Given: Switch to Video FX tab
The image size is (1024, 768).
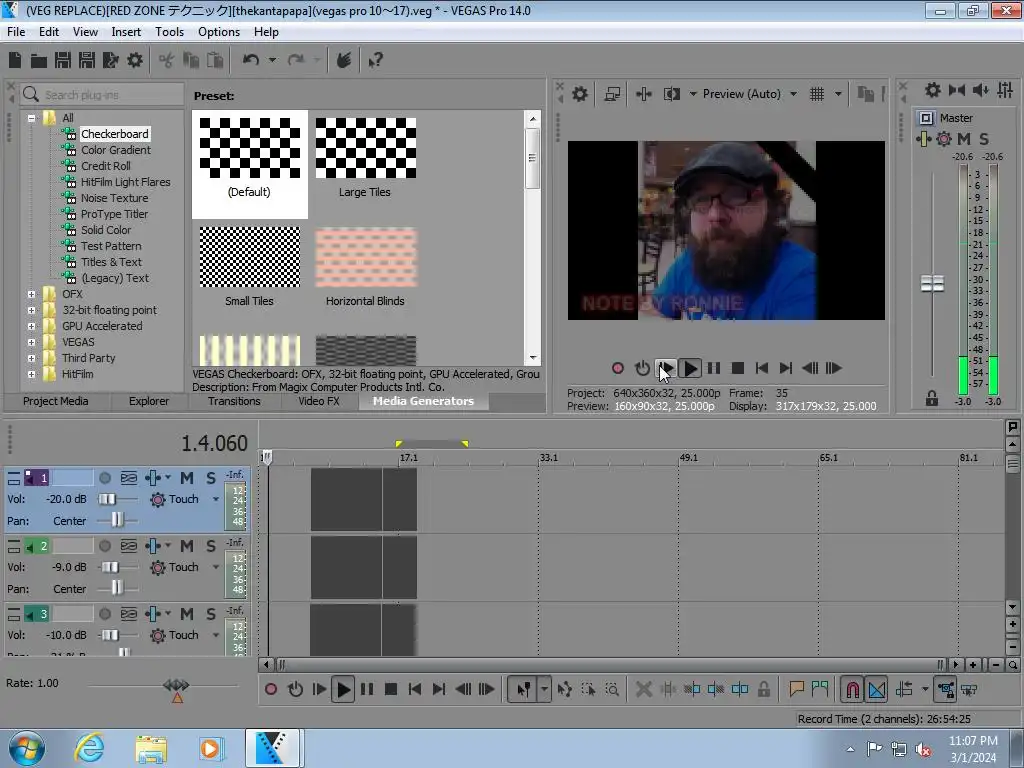Looking at the screenshot, I should (319, 401).
